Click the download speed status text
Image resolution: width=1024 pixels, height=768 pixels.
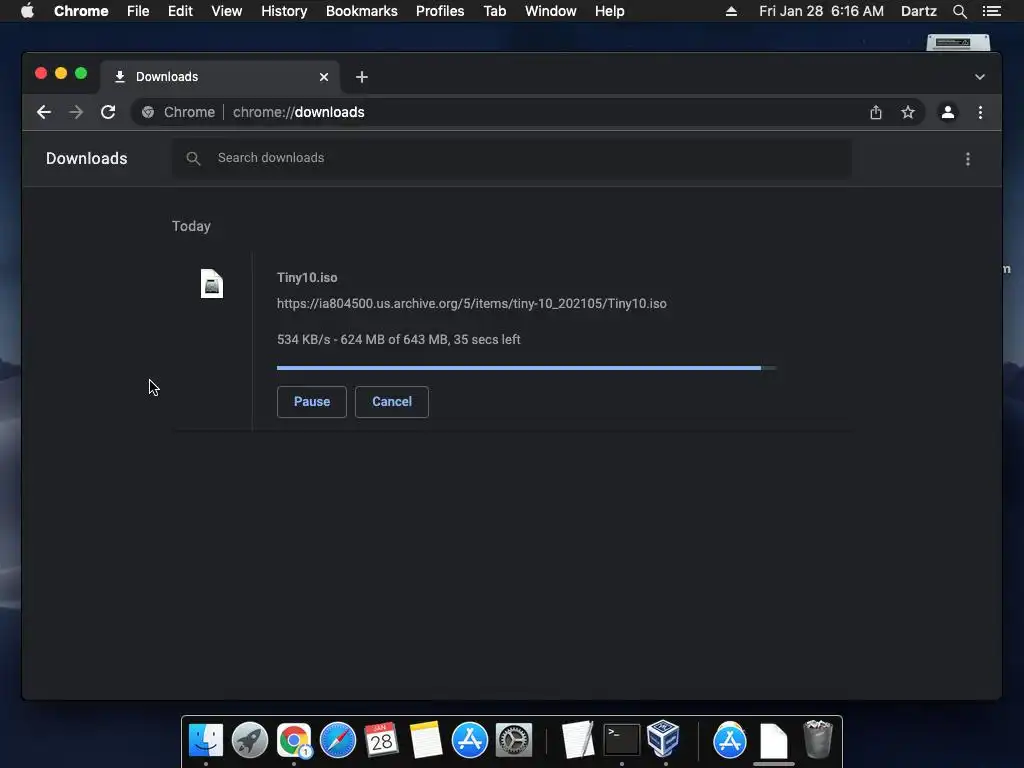coord(398,340)
